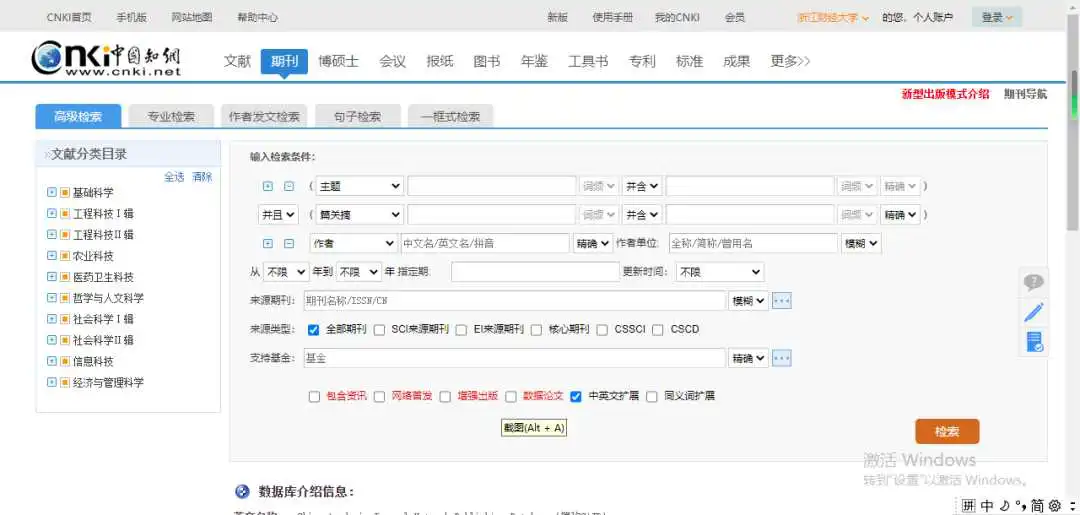Click the 简 simplified Chinese IME icon
Viewport: 1080px width, 515px height.
click(x=1037, y=505)
